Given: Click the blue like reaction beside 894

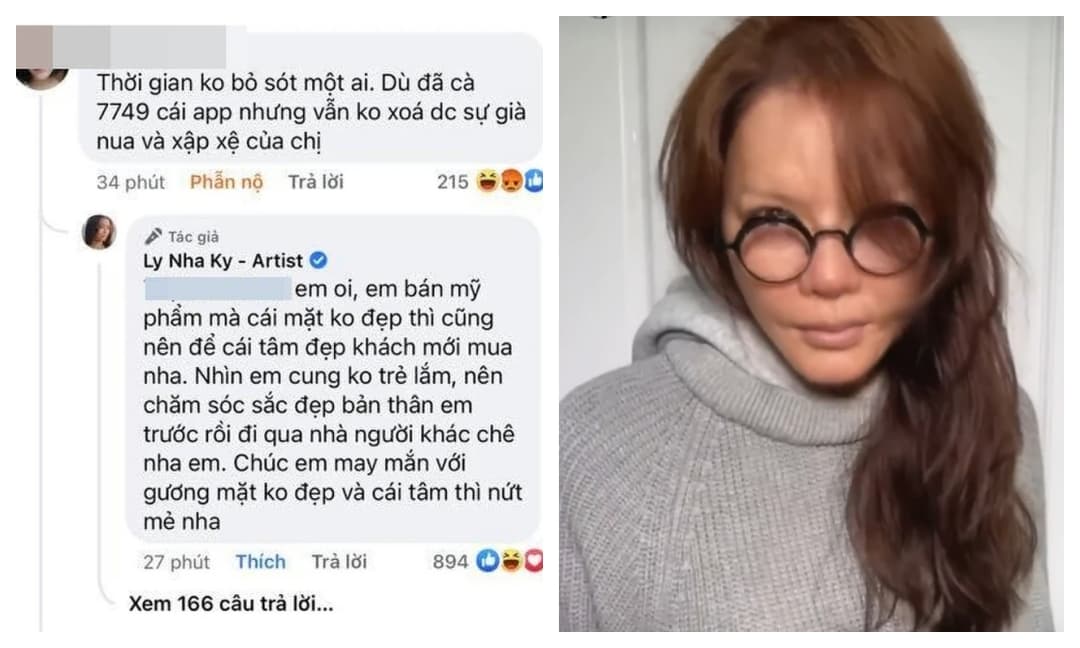Looking at the screenshot, I should [x=488, y=561].
